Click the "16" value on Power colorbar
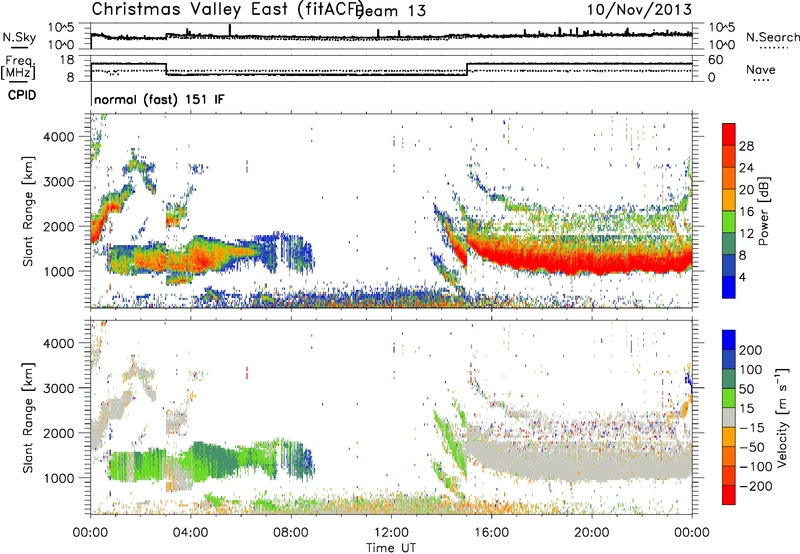Screen dimensions: 800x554 click(x=746, y=212)
